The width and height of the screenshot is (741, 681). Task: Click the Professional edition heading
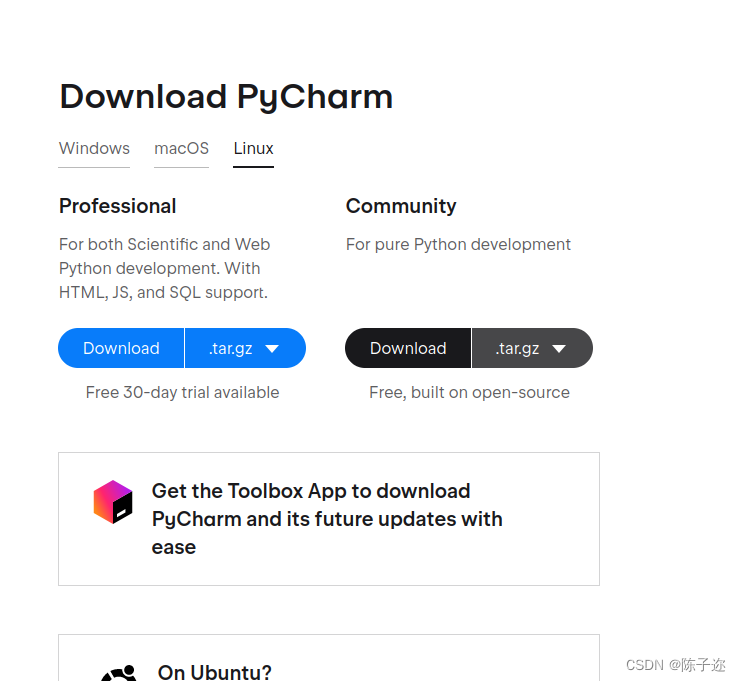pos(118,206)
